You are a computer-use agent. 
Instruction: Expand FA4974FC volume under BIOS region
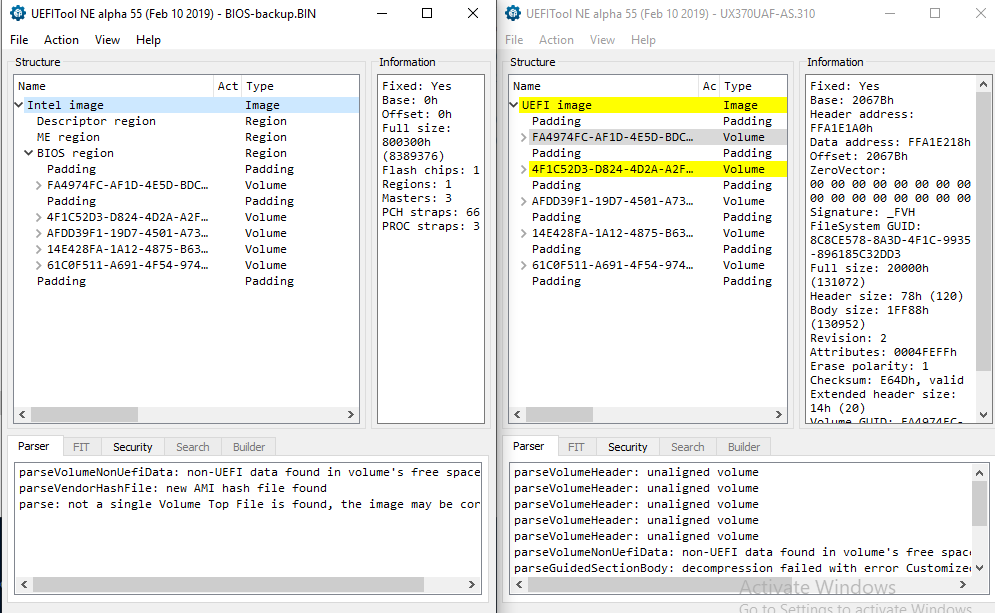tap(39, 185)
